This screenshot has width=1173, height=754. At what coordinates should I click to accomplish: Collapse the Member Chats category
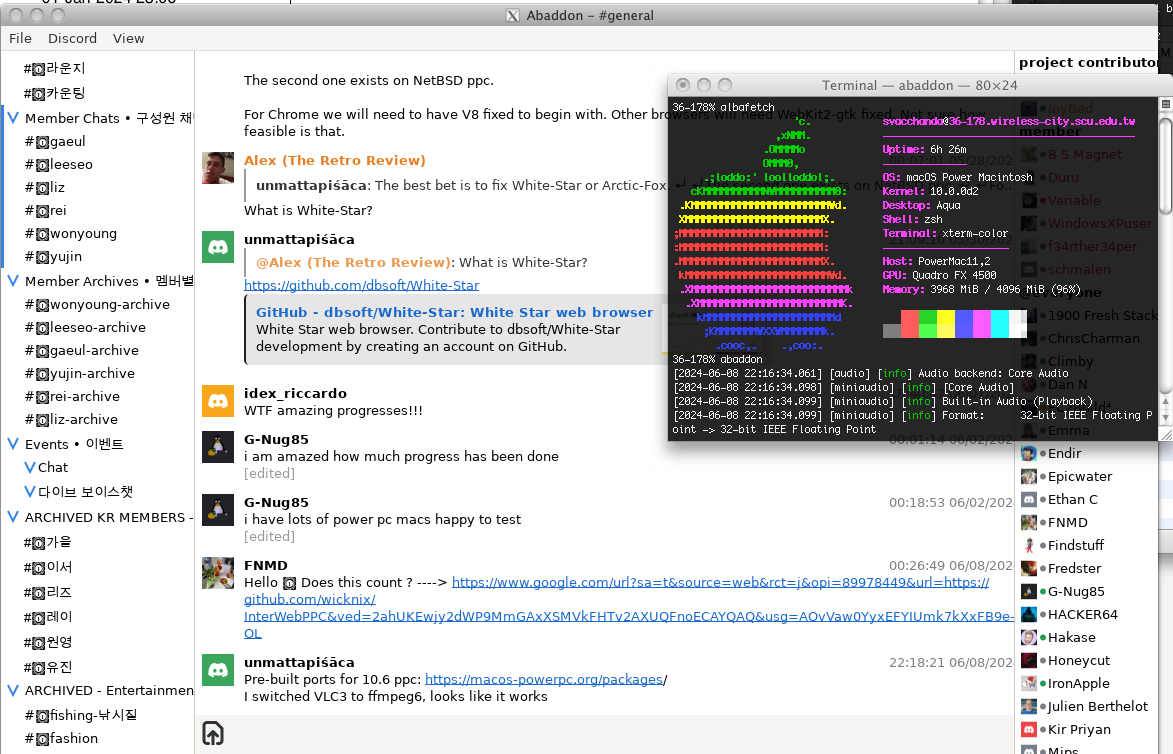coord(13,117)
